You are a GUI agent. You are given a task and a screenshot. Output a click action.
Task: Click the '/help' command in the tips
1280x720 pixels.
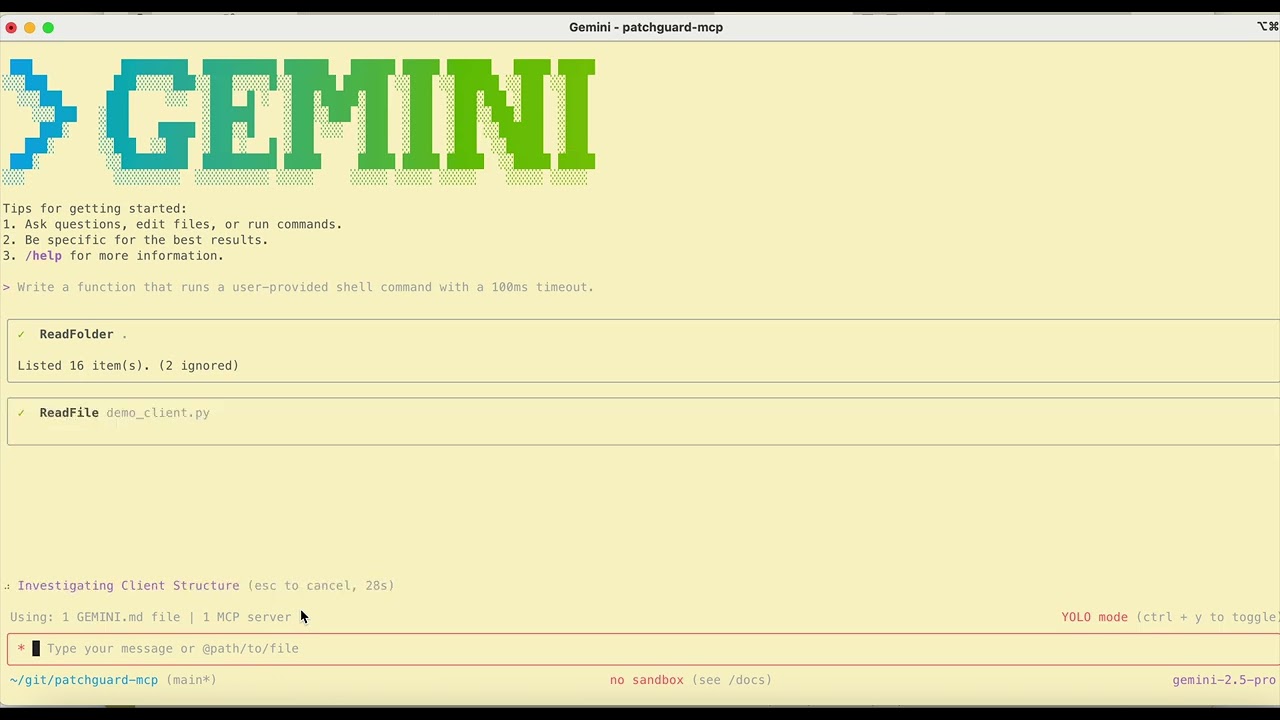pos(43,256)
